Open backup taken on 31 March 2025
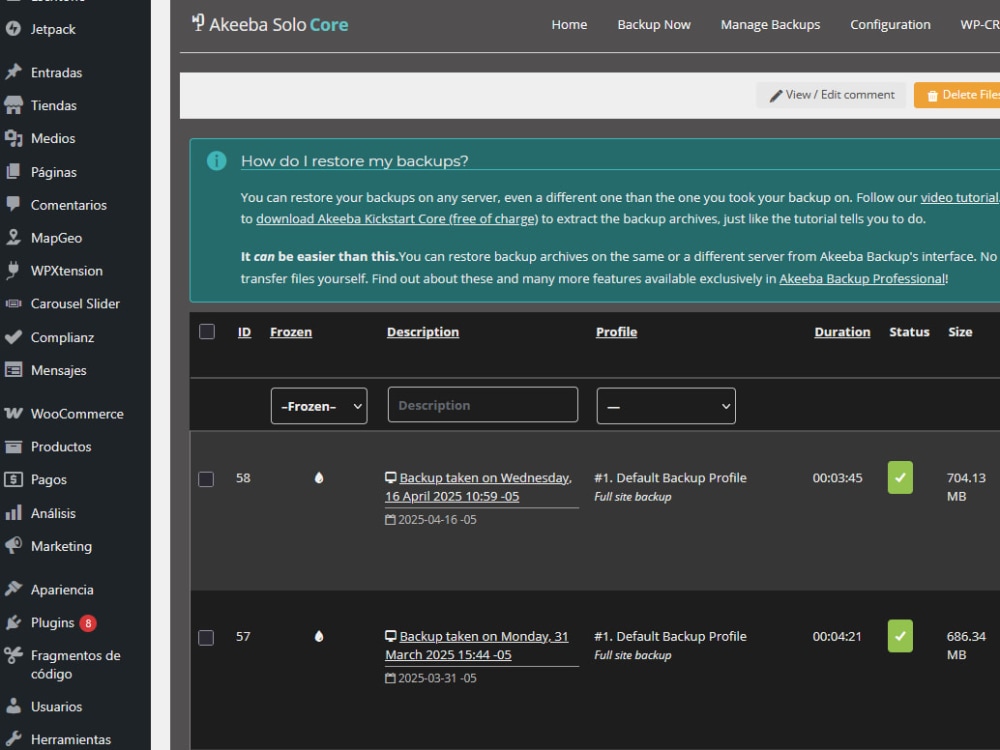Screen dimensions: 1000x750 [477, 645]
